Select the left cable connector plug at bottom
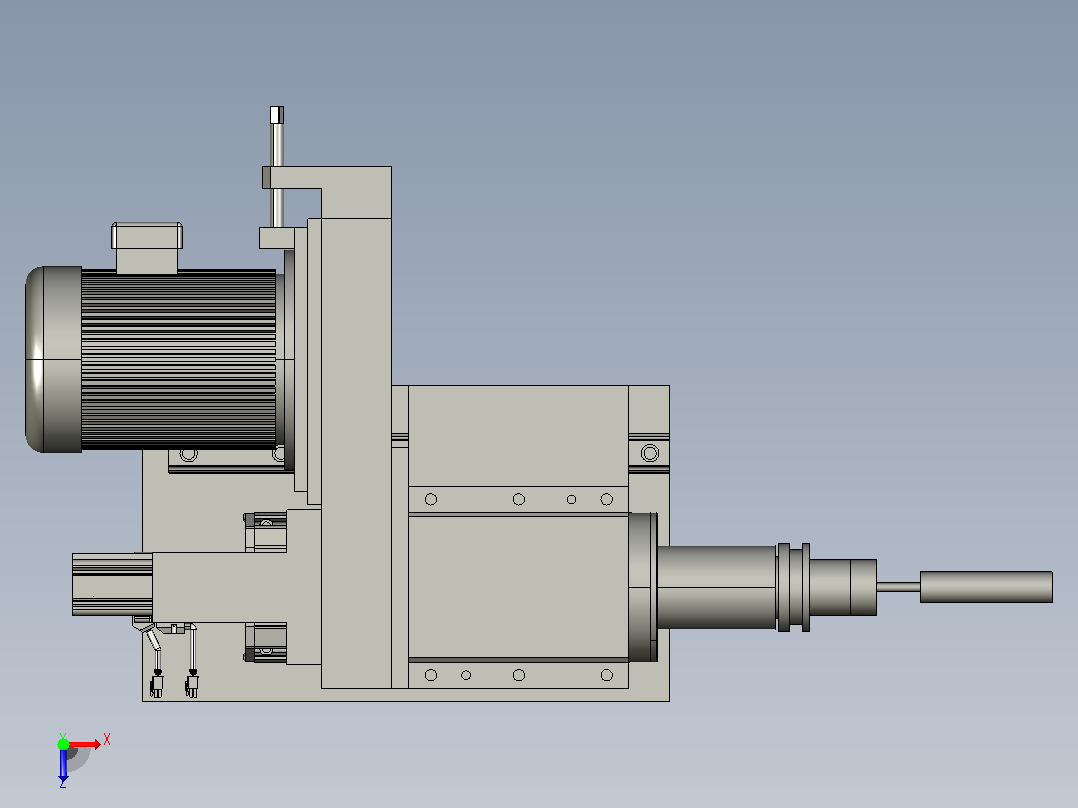Viewport: 1078px width, 808px height. (x=157, y=685)
